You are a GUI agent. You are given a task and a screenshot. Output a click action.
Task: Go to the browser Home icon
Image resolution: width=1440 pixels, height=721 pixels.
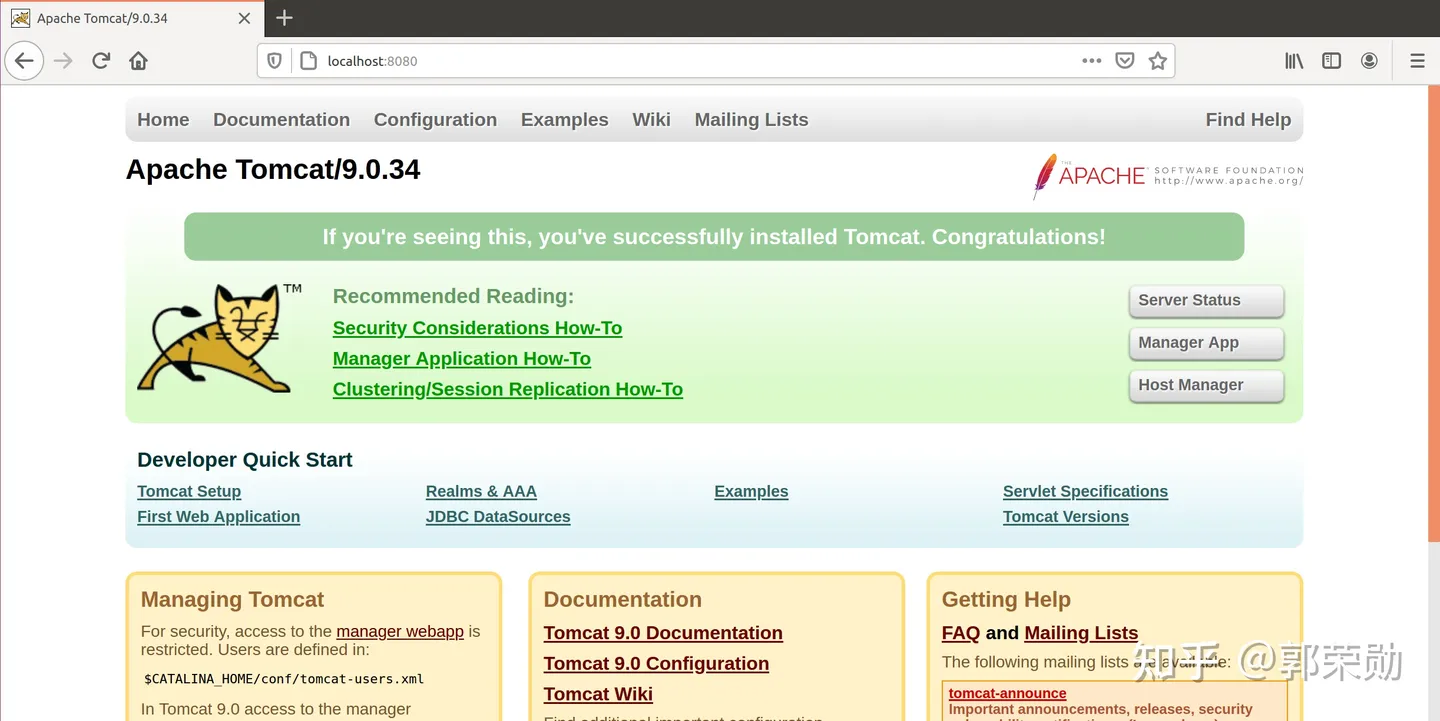tap(139, 61)
